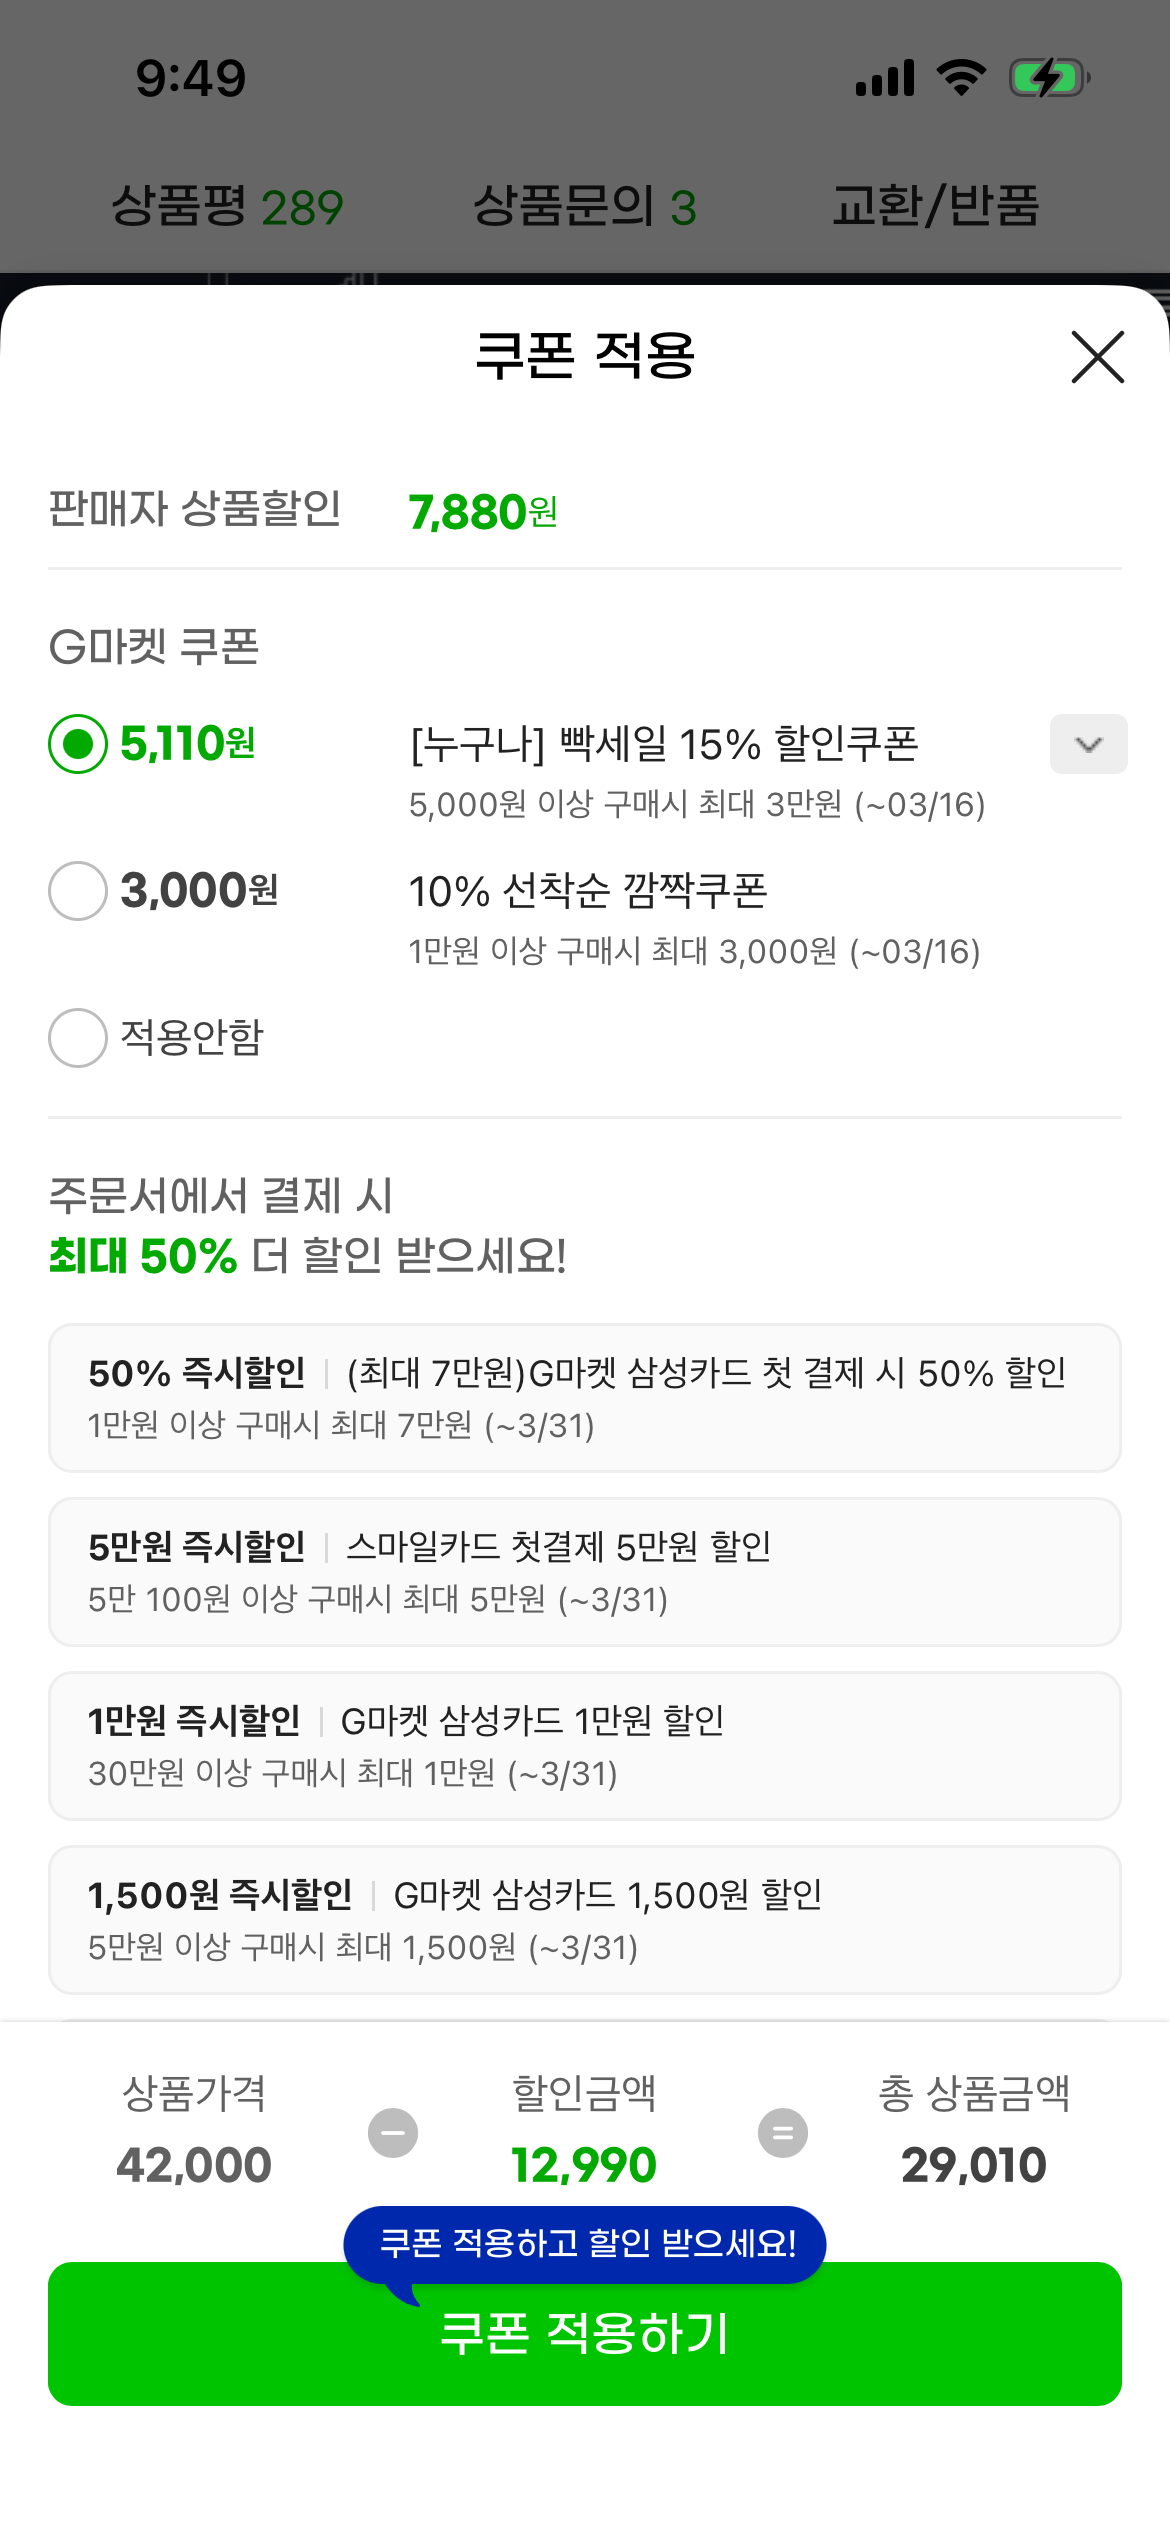Expand the 빡세일 15% 할인쿠폰 chevron
The width and height of the screenshot is (1170, 2532).
coord(1088,744)
